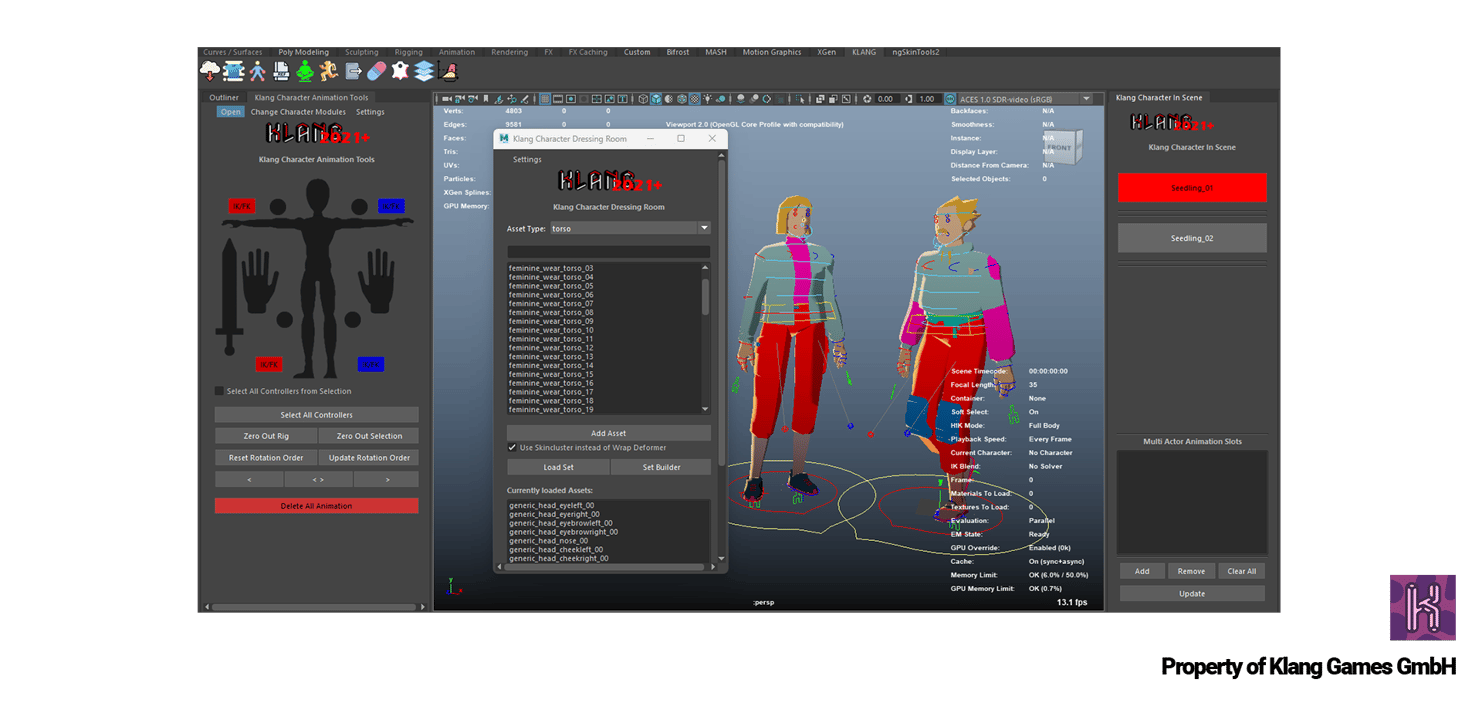Click the stacked layers shelf icon

[x=425, y=70]
